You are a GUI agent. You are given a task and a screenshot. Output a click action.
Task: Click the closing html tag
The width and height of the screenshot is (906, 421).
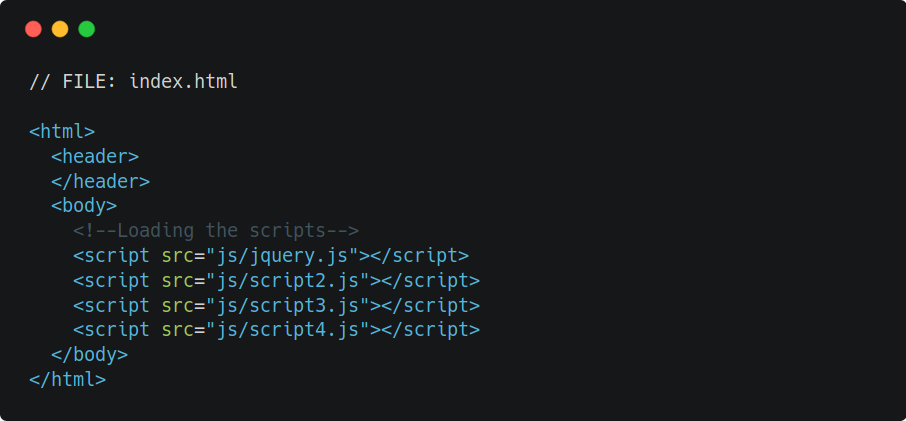(68, 380)
